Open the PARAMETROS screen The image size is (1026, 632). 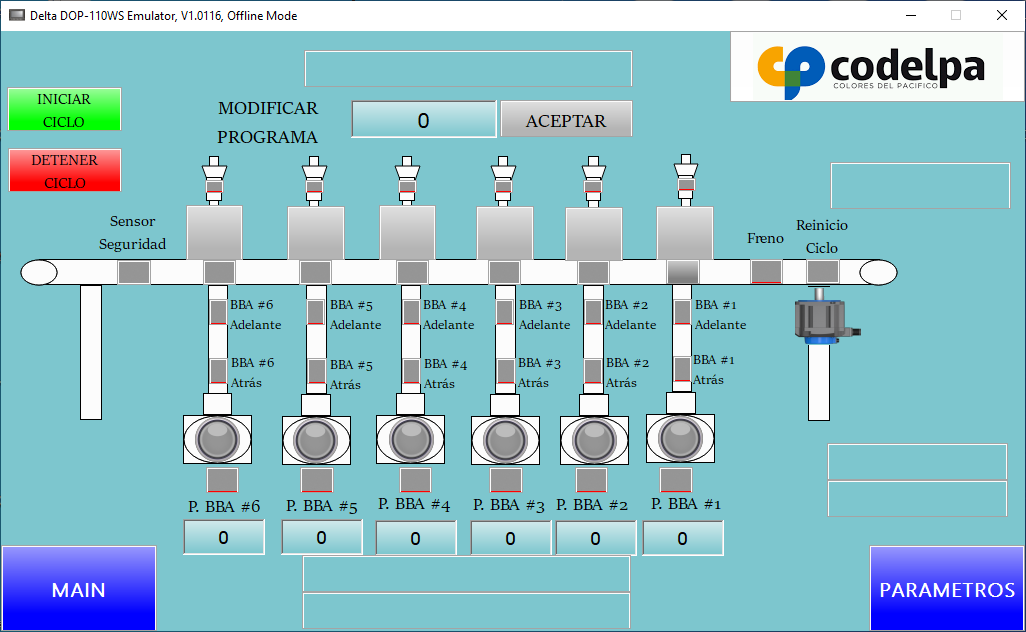point(947,589)
